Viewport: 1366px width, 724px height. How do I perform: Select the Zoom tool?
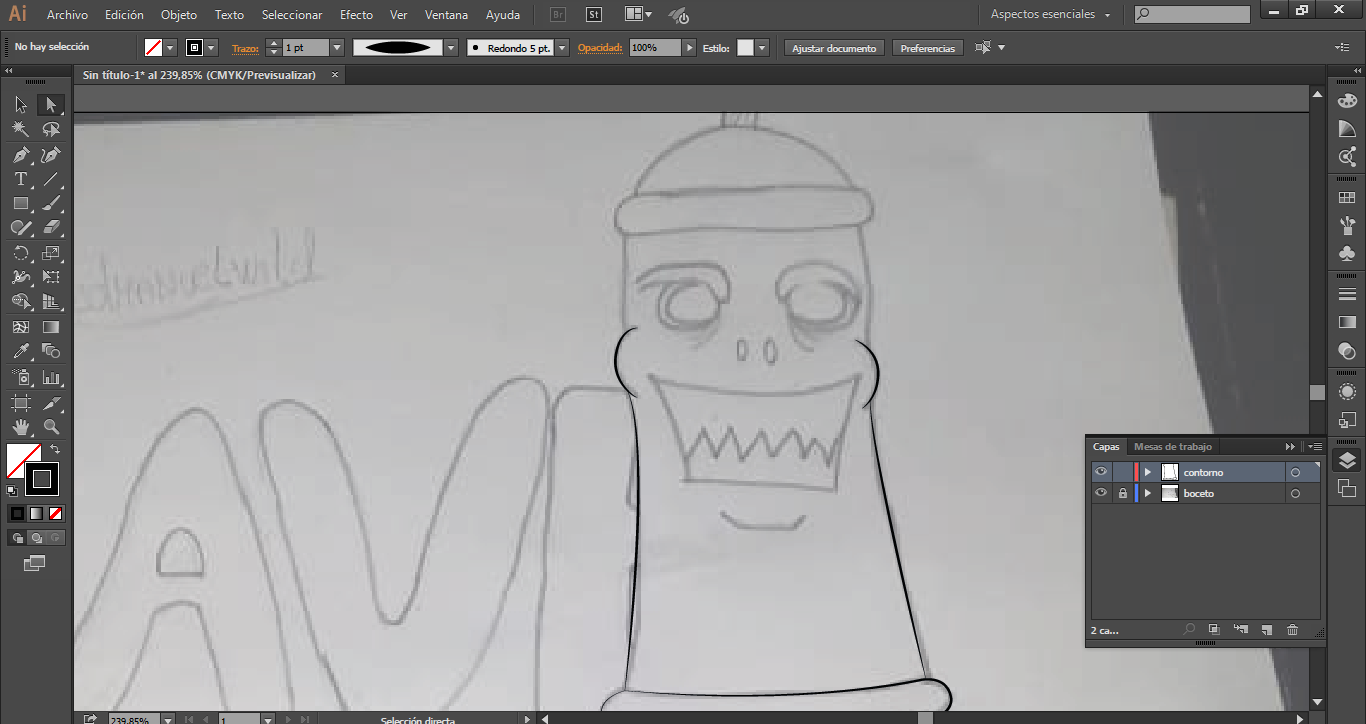click(x=51, y=426)
